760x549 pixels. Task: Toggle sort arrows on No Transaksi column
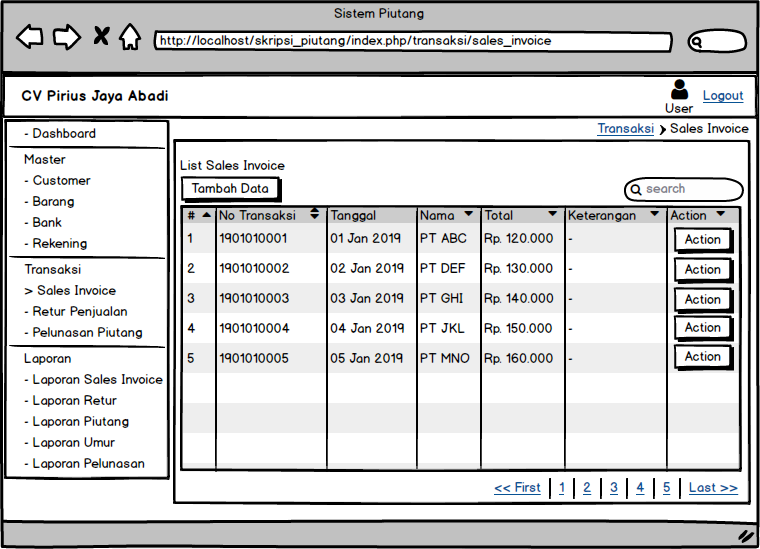pos(315,213)
